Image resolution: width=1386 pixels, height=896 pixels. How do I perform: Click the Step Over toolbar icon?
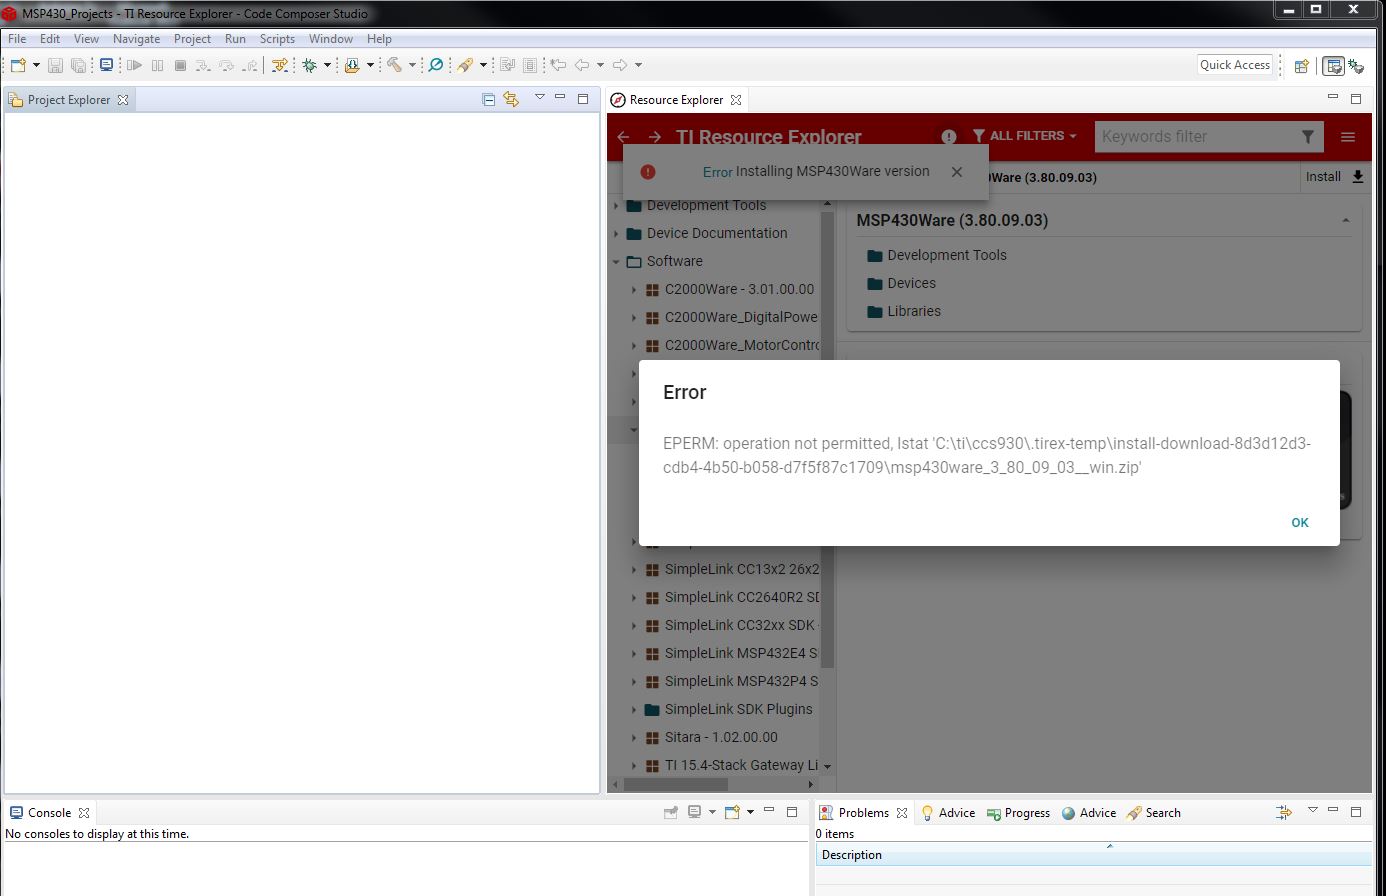226,65
